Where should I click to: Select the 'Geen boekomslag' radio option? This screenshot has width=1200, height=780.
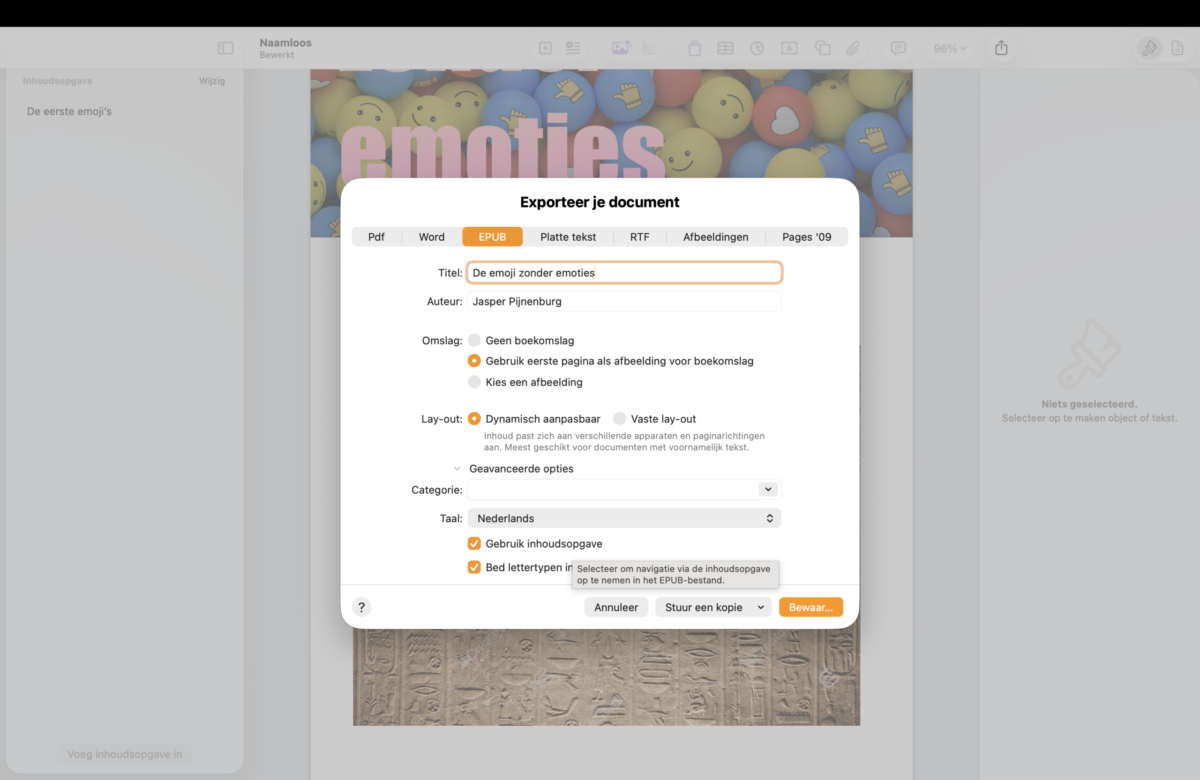(x=475, y=341)
